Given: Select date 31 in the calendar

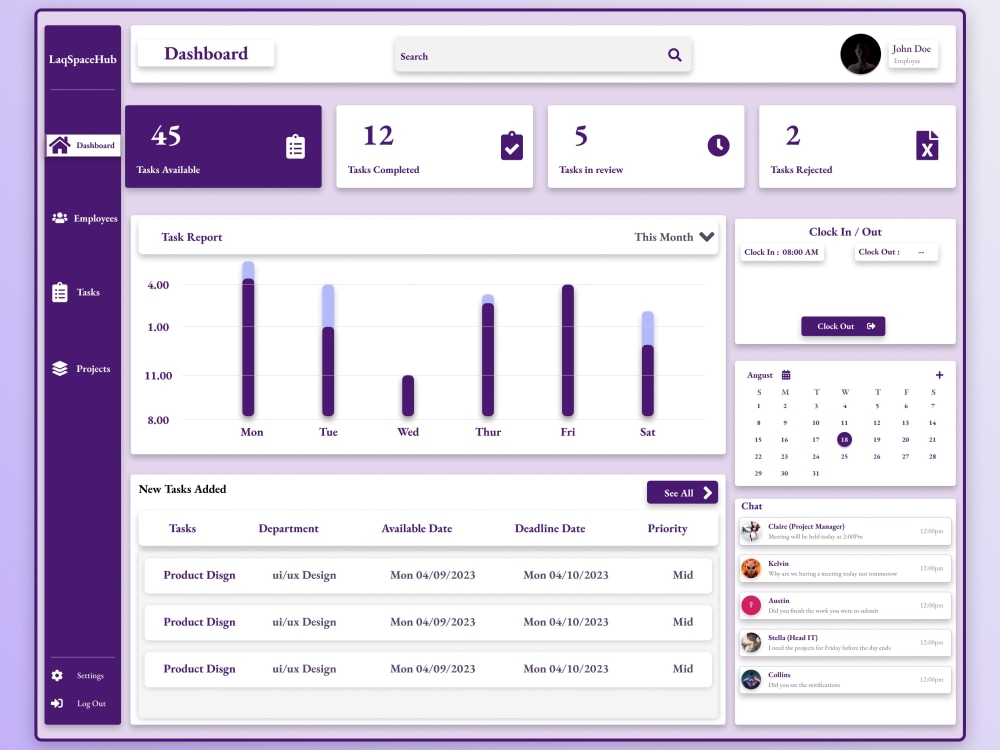Looking at the screenshot, I should (x=816, y=473).
